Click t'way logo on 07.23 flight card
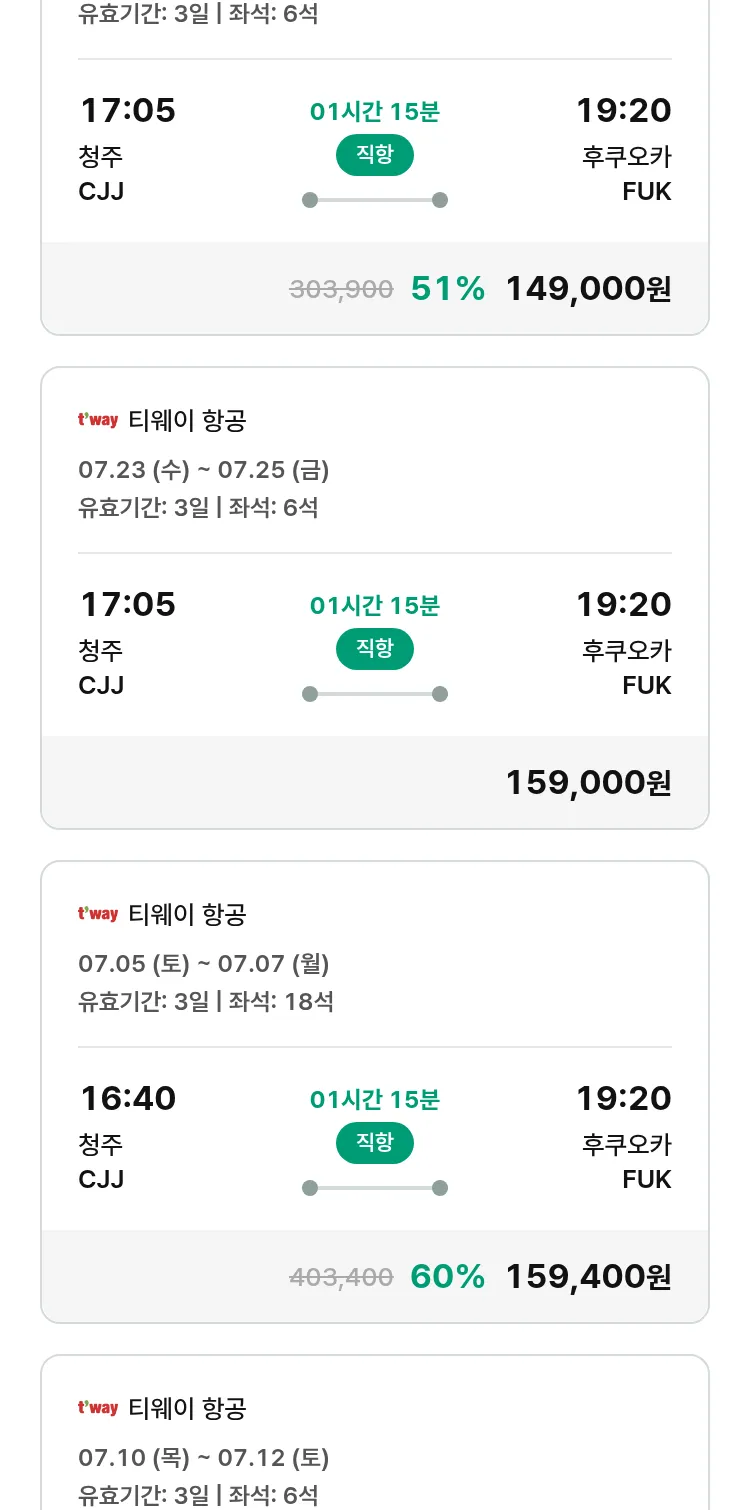This screenshot has height=1510, width=750. click(x=98, y=420)
